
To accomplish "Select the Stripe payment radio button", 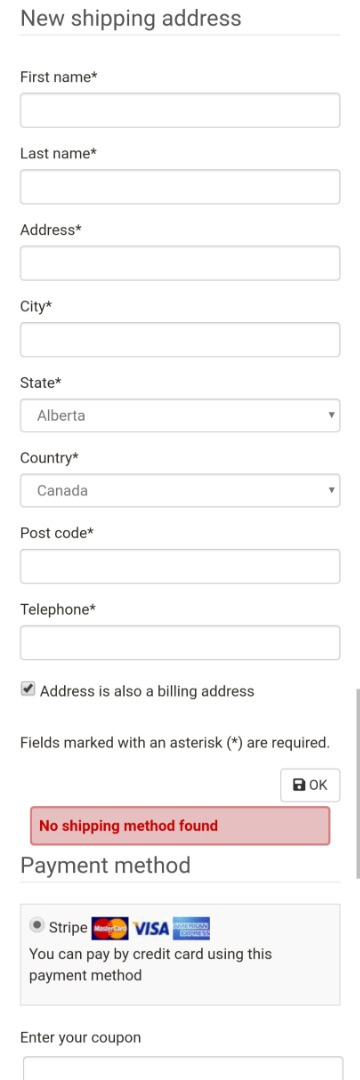I will (37, 926).
